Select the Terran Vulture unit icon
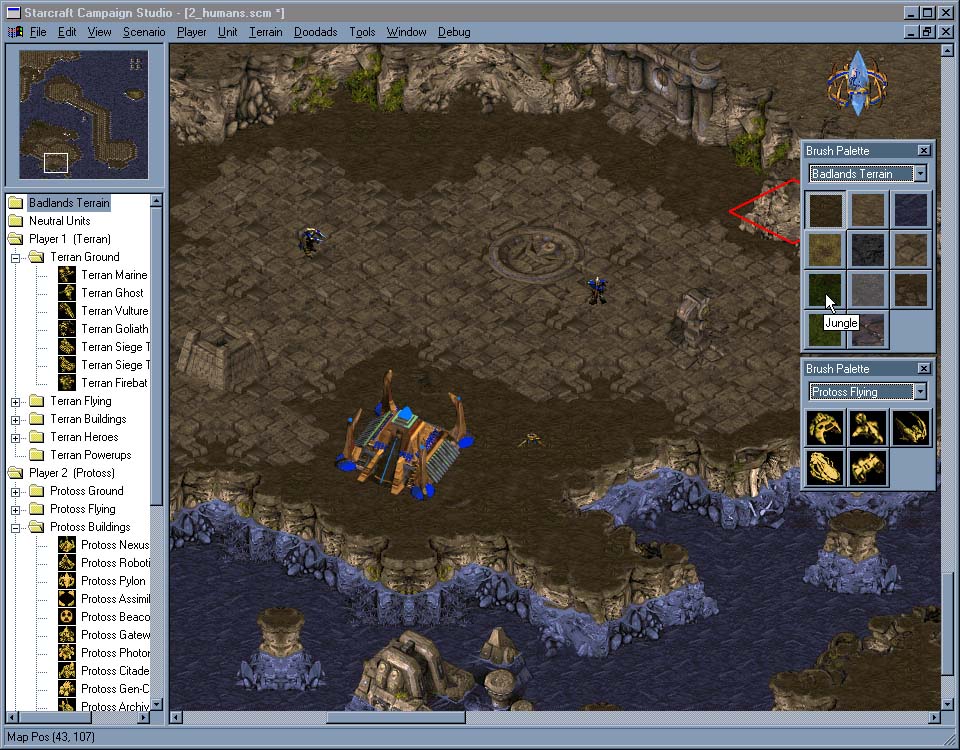This screenshot has width=960, height=750. (x=67, y=311)
